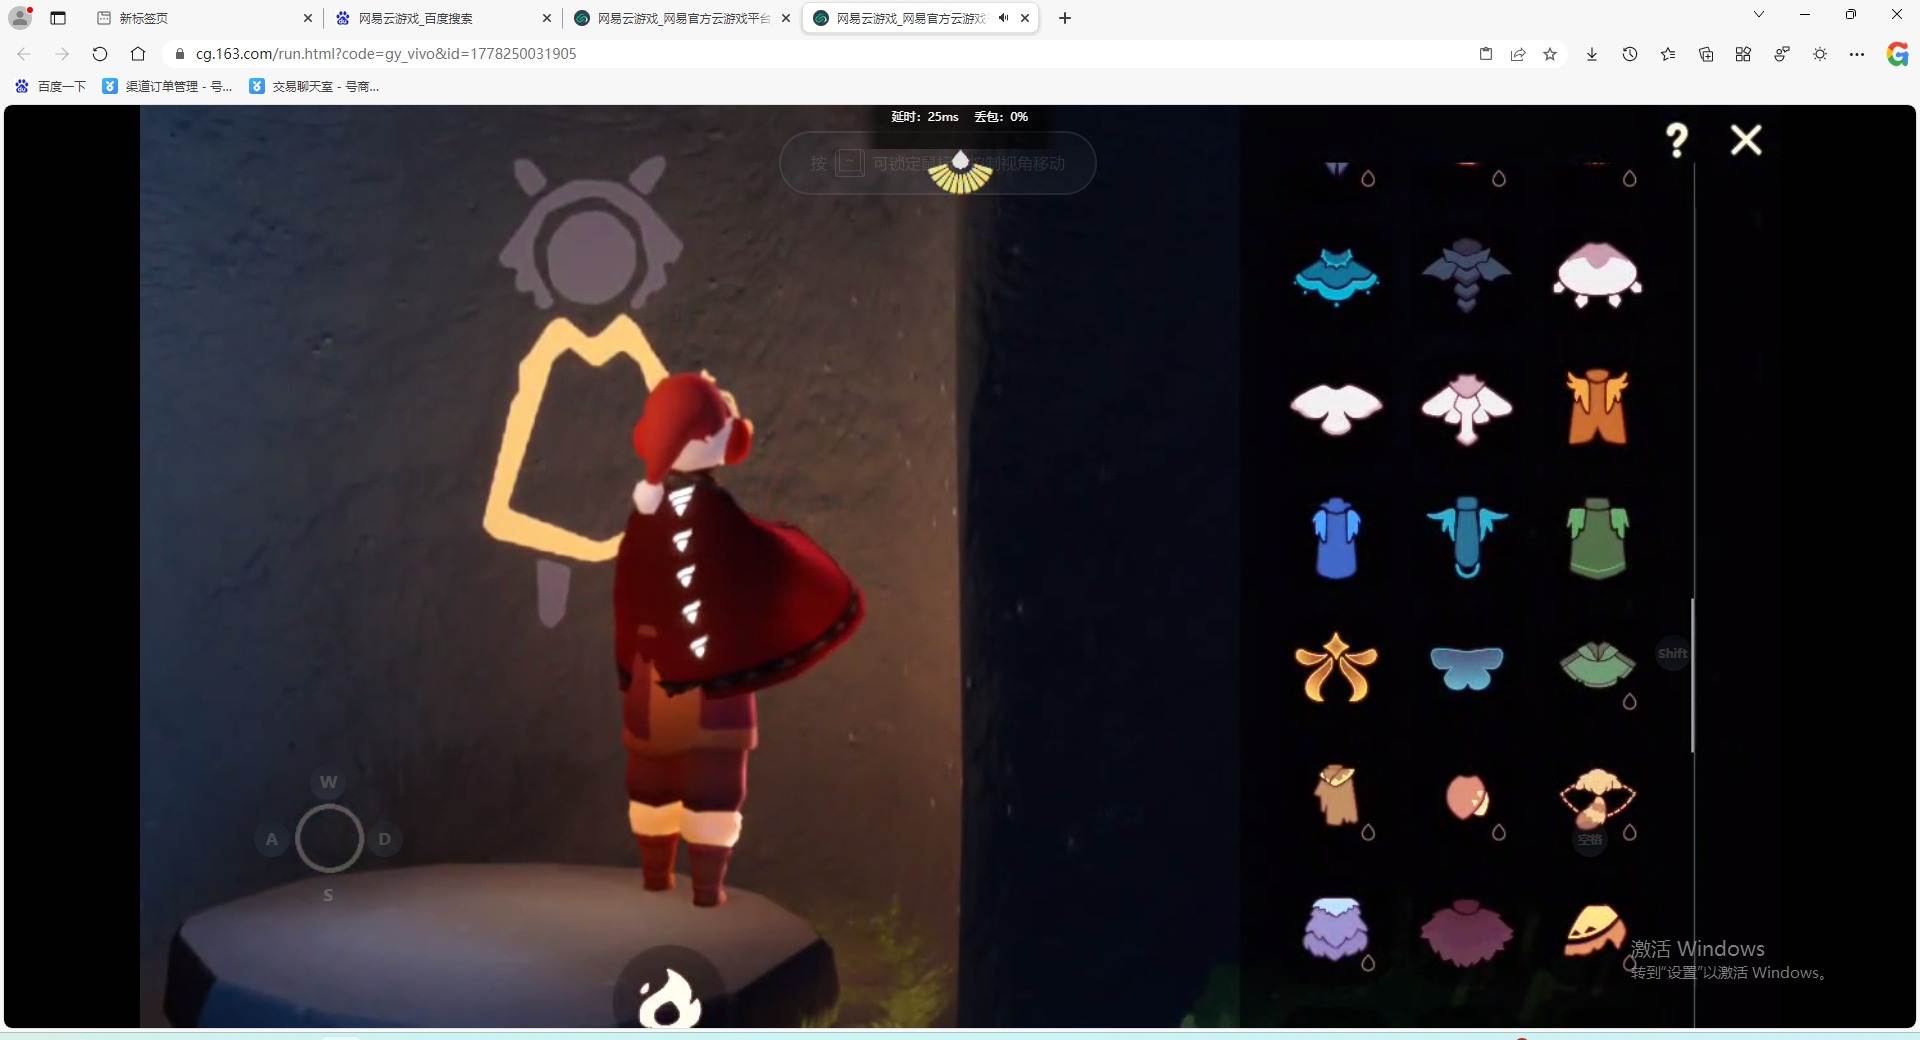Reload the current page
Viewport: 1920px width, 1040px height.
point(100,54)
